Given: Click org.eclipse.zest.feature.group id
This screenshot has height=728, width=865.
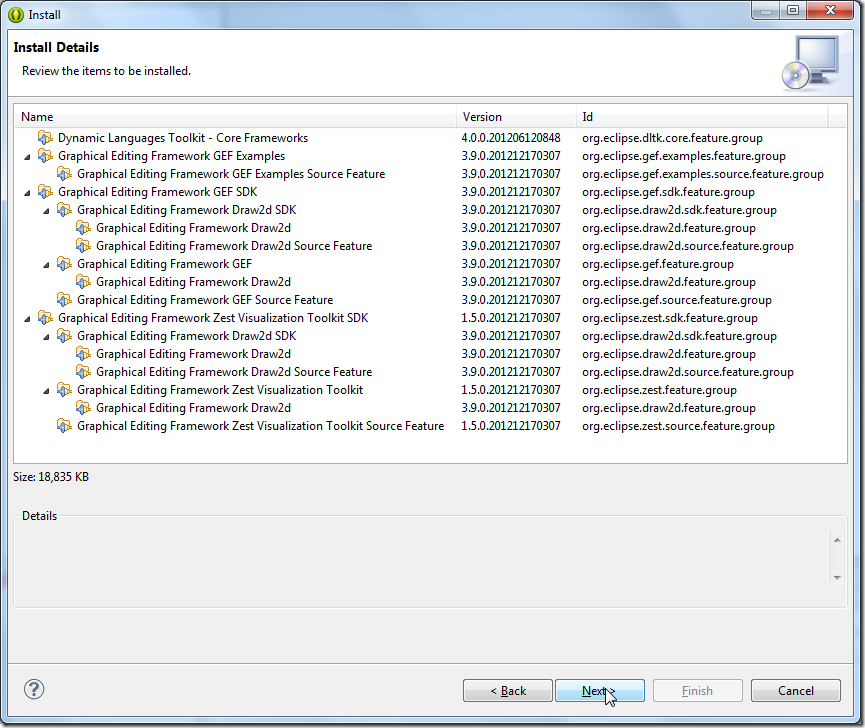Looking at the screenshot, I should 659,390.
